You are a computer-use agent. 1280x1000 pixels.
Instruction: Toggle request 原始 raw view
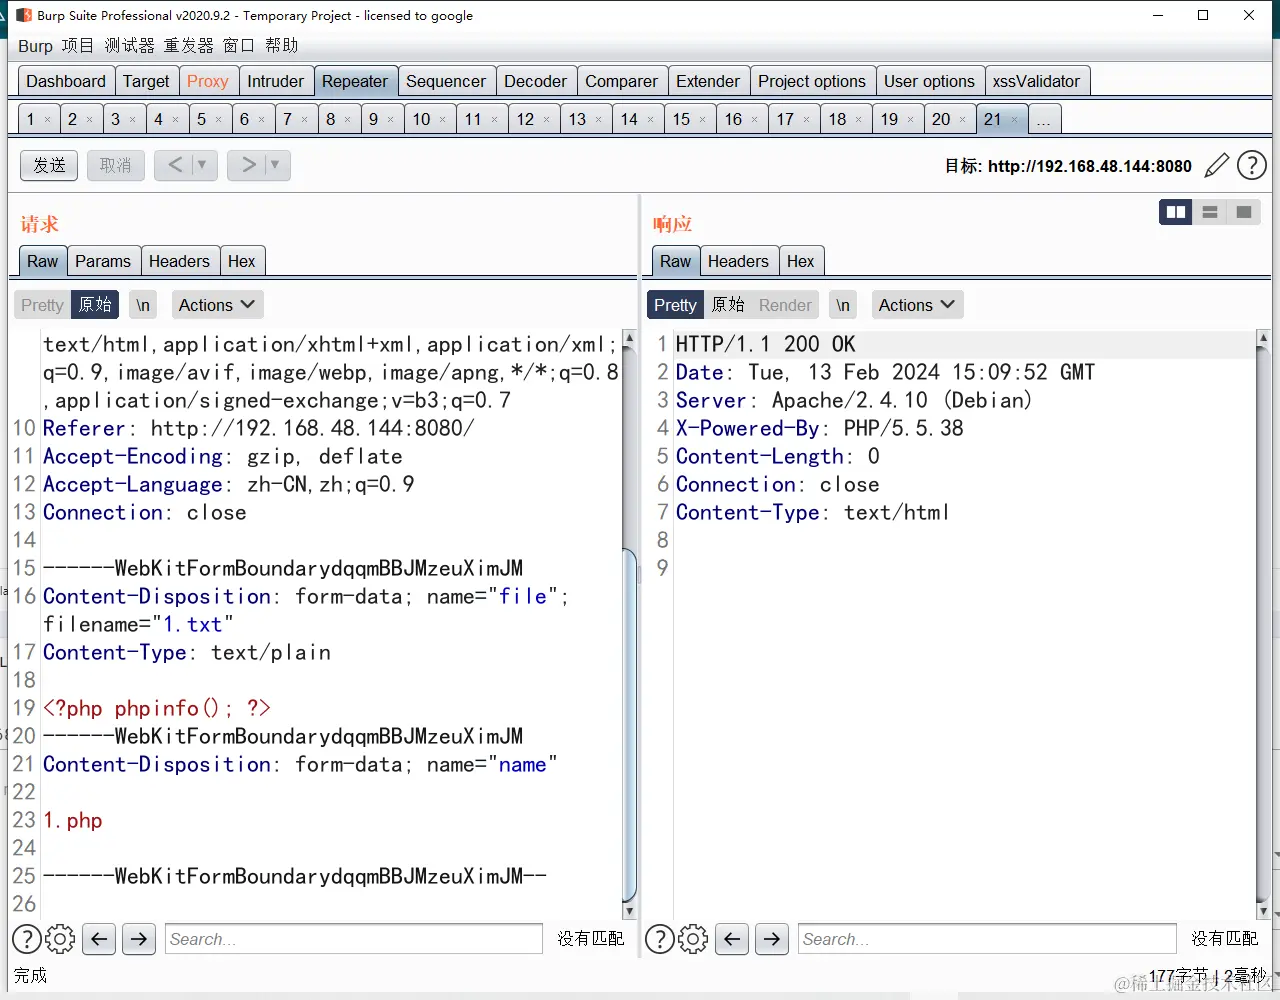95,305
